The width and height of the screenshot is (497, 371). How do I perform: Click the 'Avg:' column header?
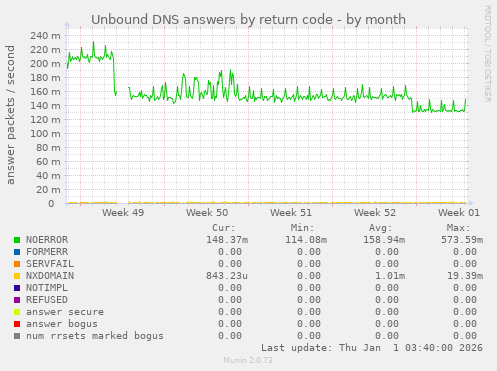[381, 228]
